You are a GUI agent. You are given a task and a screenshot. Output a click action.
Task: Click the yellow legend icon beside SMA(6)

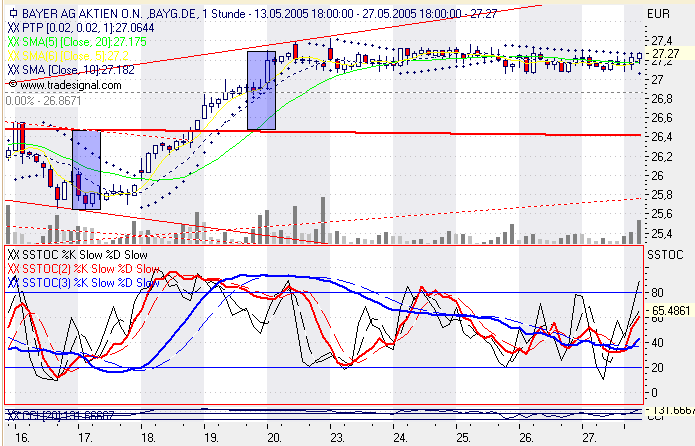click(x=14, y=56)
